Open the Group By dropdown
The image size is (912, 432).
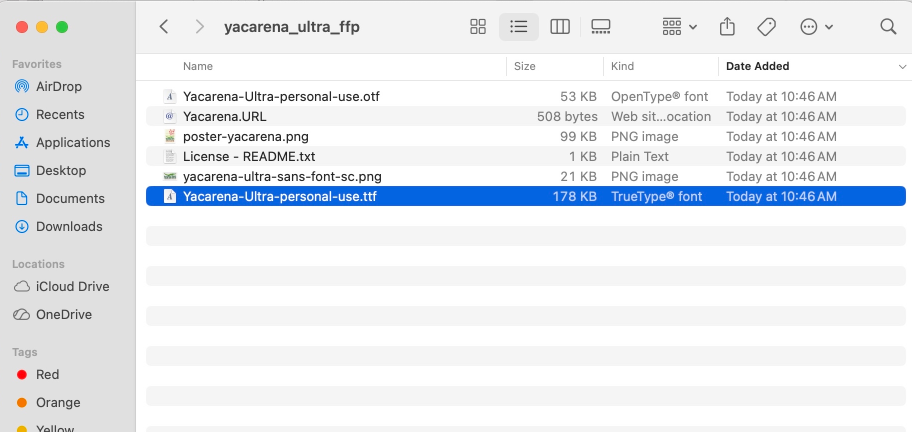[679, 26]
